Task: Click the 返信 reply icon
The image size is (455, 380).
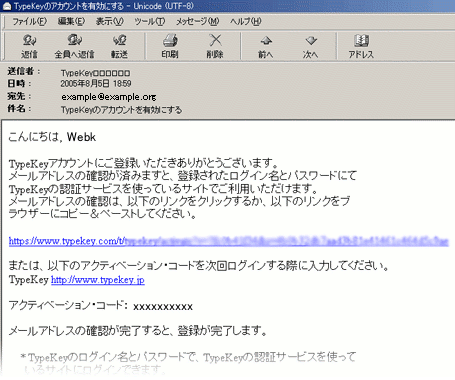Action: pyautogui.click(x=29, y=46)
